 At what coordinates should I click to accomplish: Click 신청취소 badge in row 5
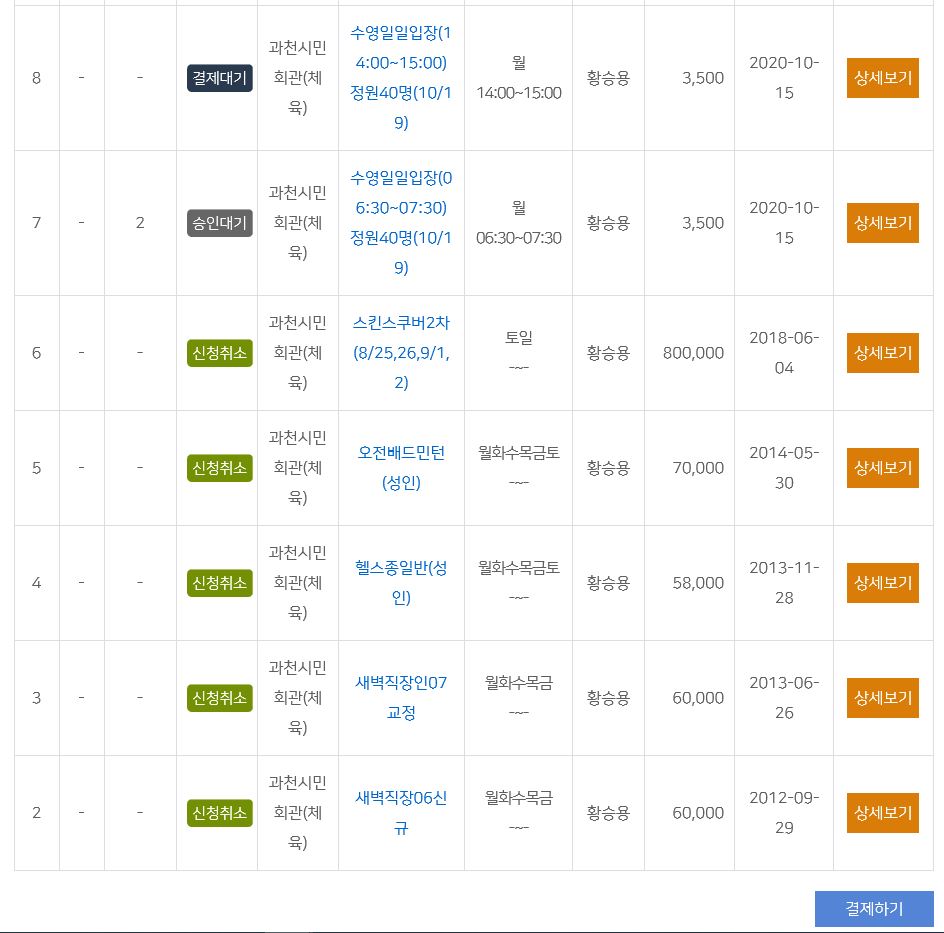click(x=219, y=468)
